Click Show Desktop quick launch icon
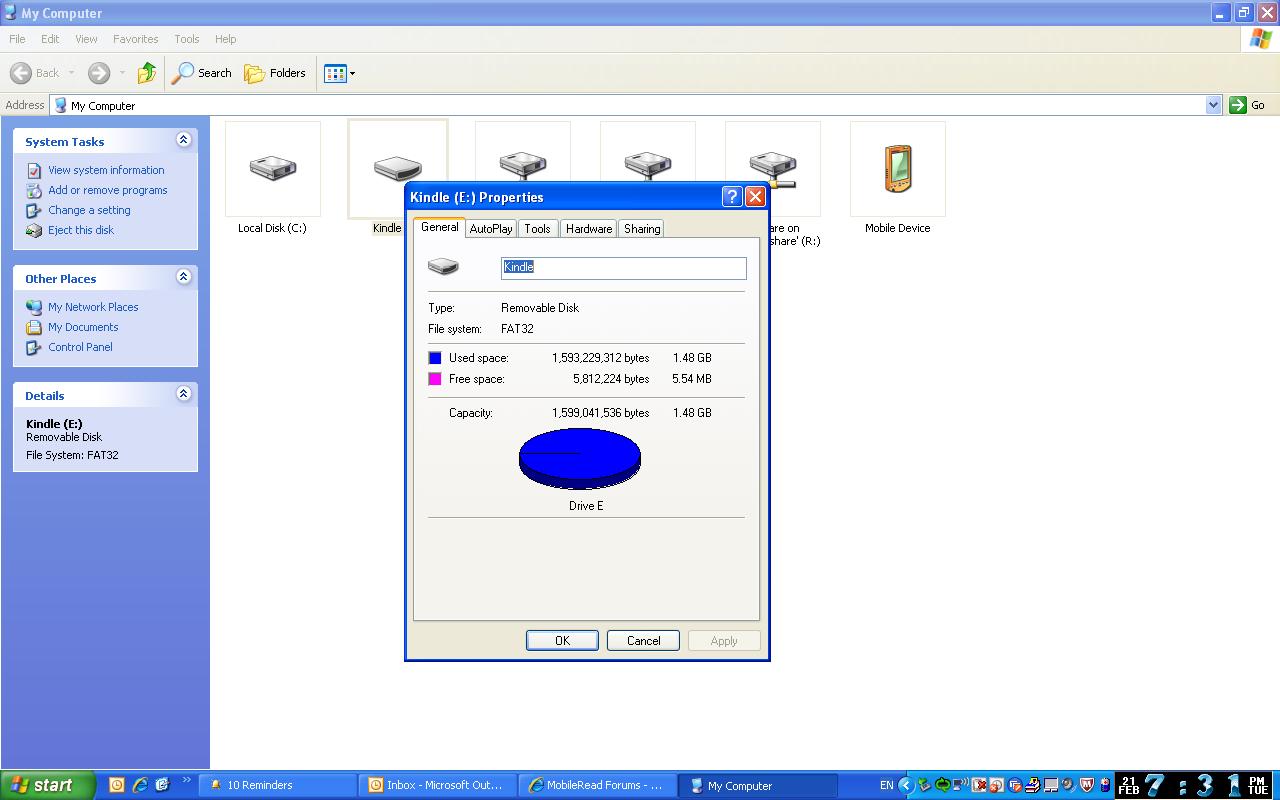1280x800 pixels. click(163, 785)
